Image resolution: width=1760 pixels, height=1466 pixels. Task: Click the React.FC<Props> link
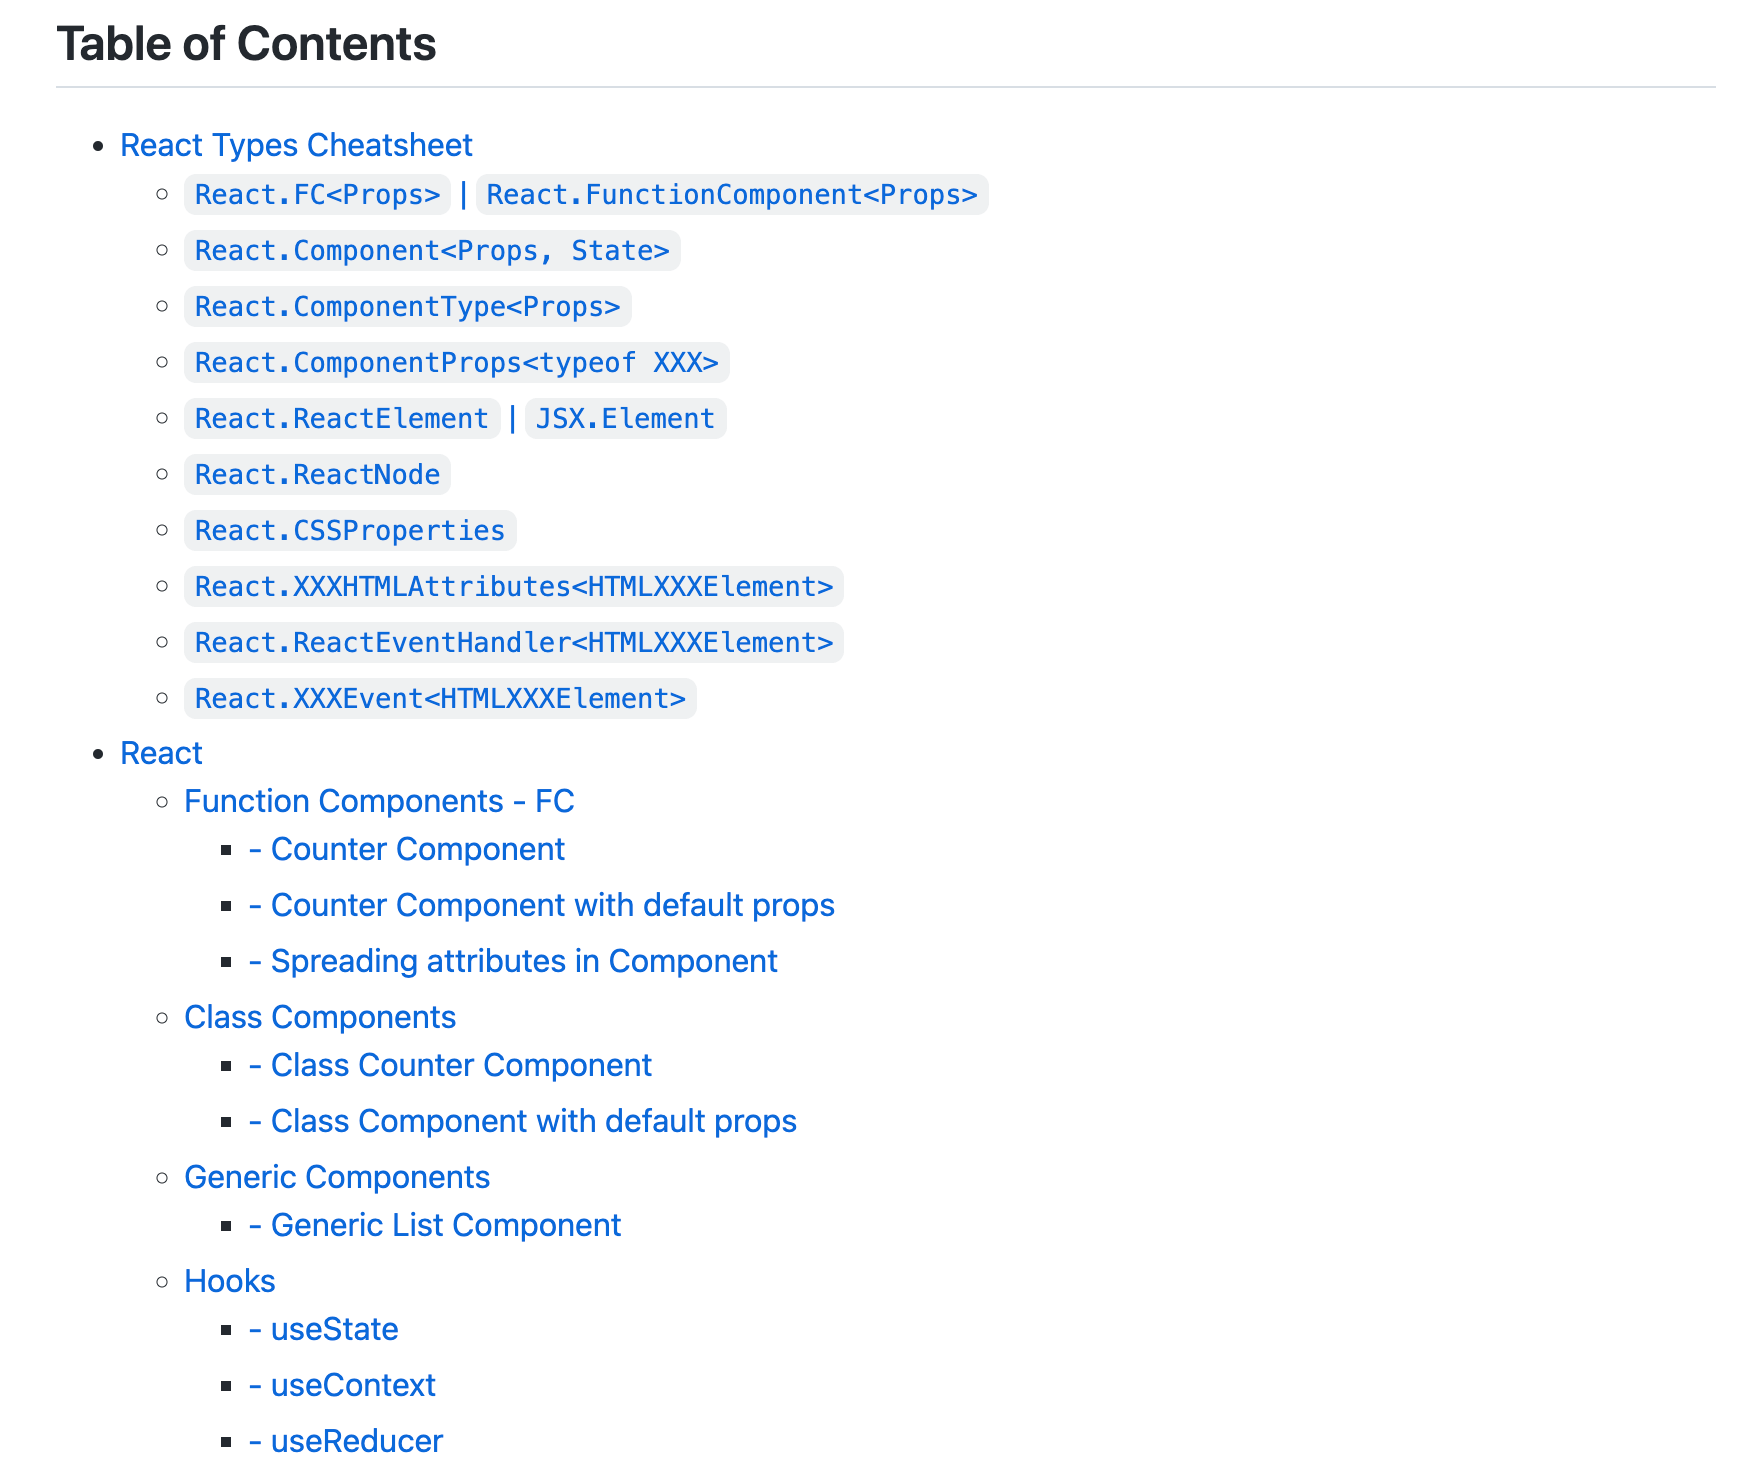317,195
